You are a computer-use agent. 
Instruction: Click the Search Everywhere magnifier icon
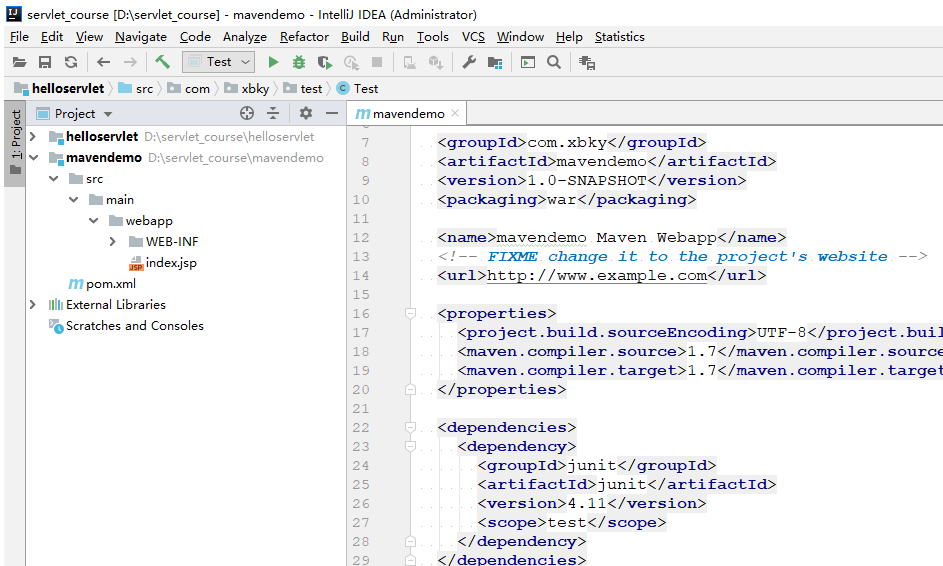pyautogui.click(x=554, y=62)
